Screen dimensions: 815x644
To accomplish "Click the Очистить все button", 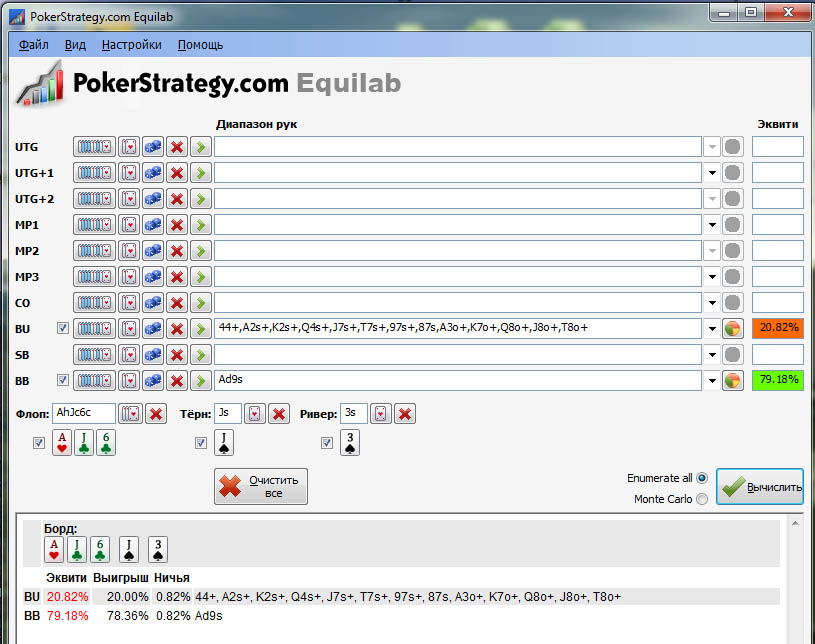I will pos(261,487).
